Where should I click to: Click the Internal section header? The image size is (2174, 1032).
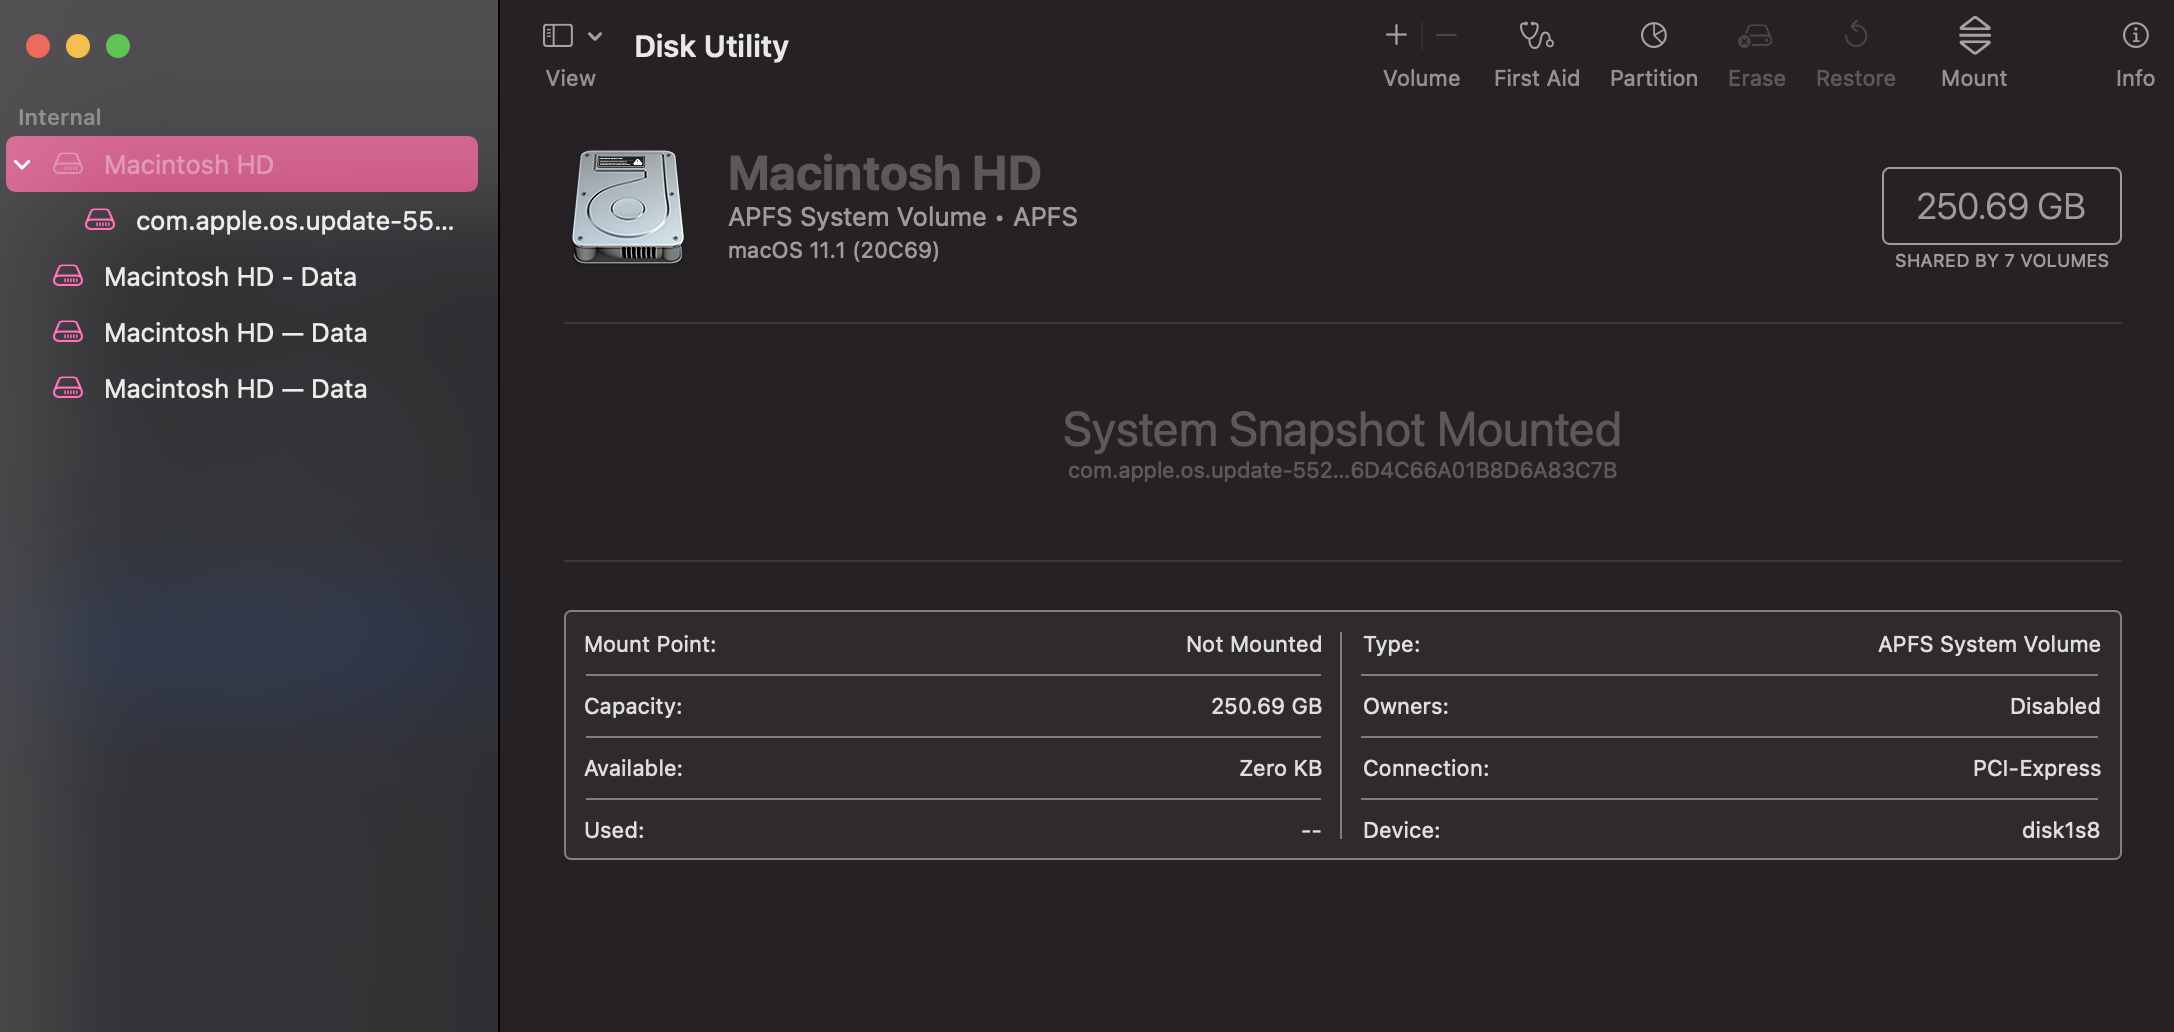click(58, 116)
